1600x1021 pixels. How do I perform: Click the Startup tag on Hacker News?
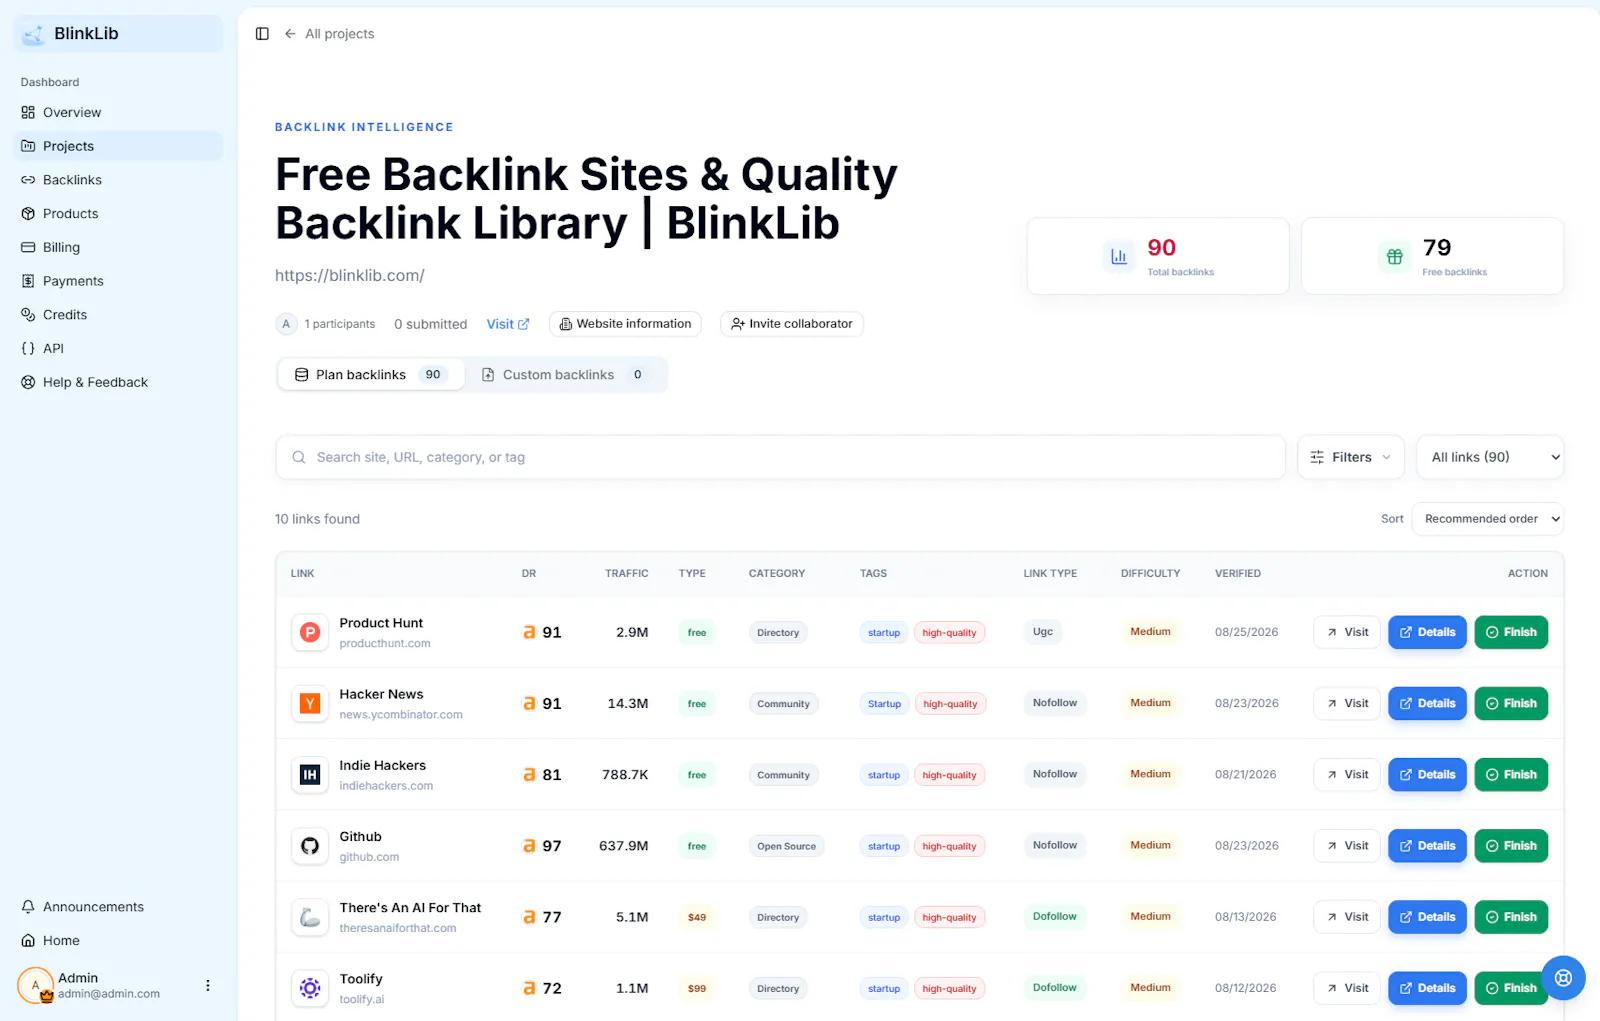[884, 704]
